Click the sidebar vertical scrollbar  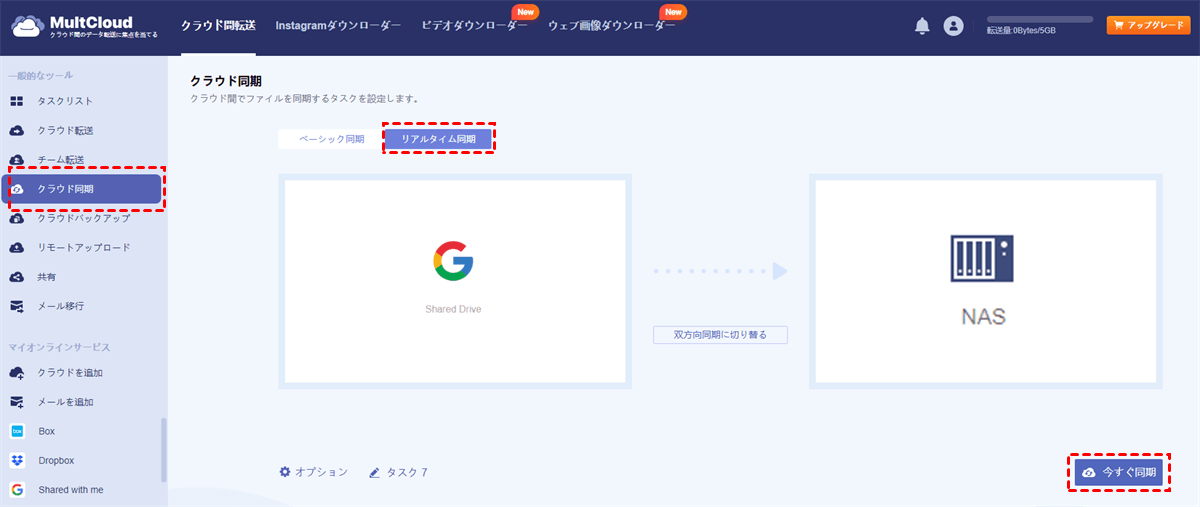click(164, 450)
